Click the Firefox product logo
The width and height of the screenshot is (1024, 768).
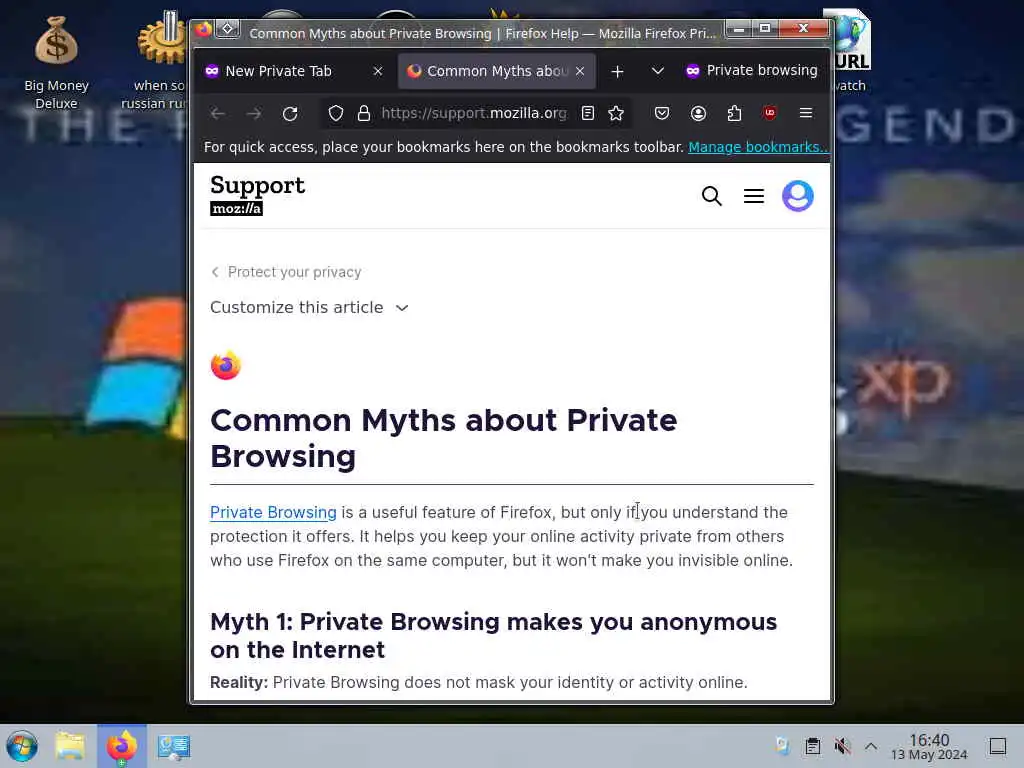tap(226, 365)
